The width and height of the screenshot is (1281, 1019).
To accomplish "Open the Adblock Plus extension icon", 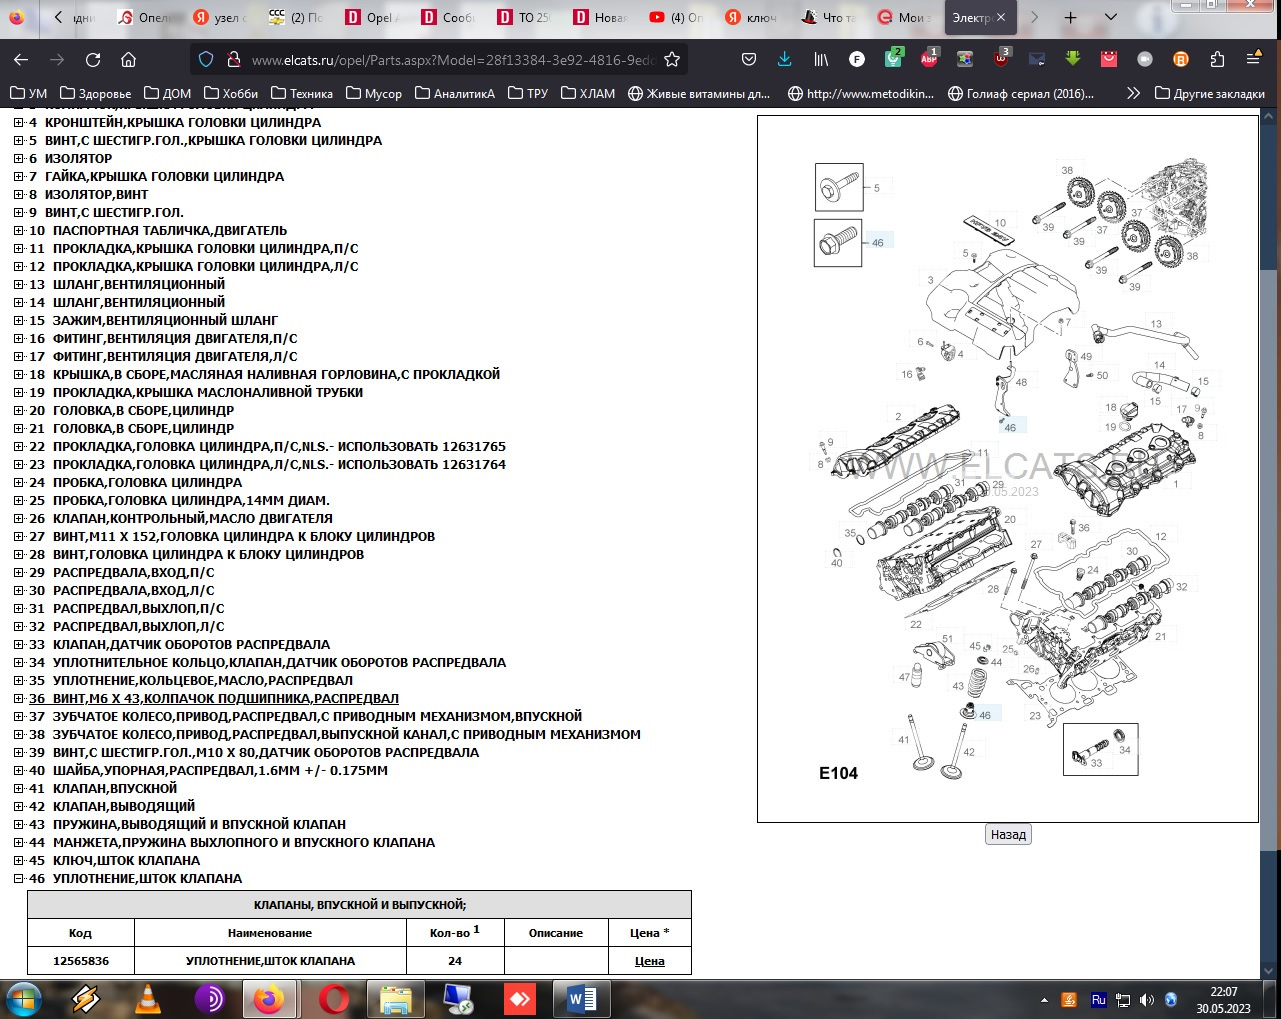I will (x=929, y=60).
